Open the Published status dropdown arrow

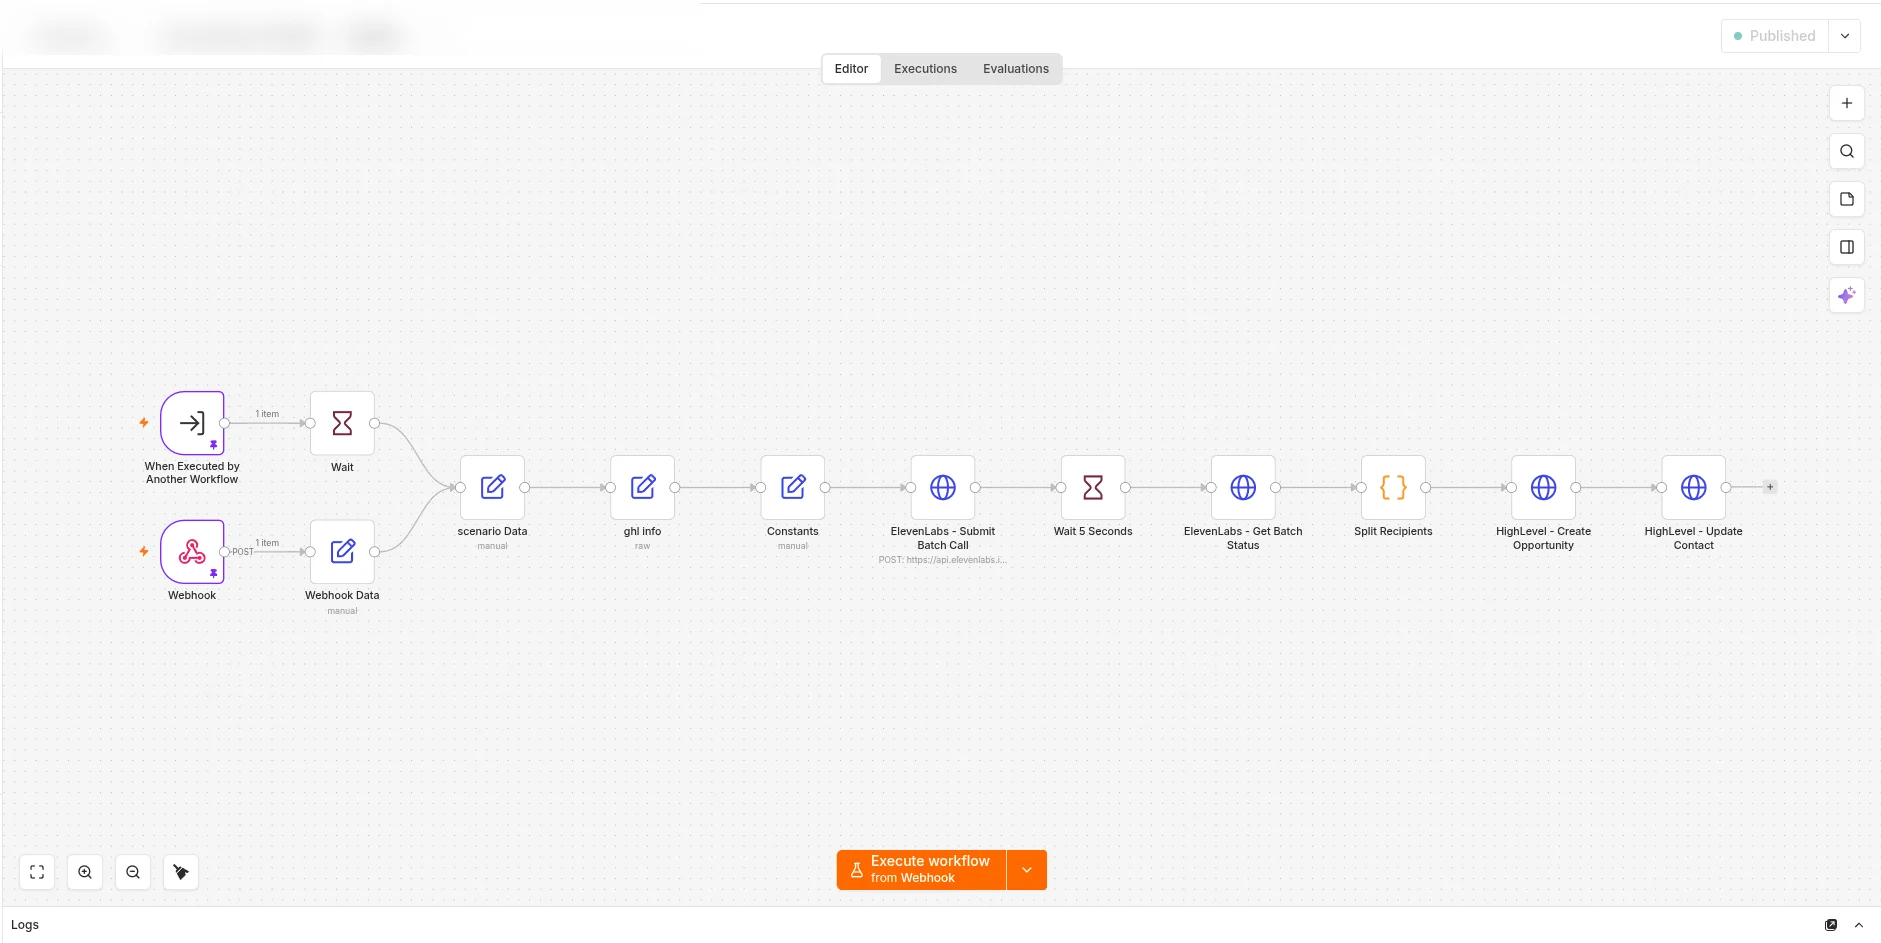click(x=1845, y=36)
